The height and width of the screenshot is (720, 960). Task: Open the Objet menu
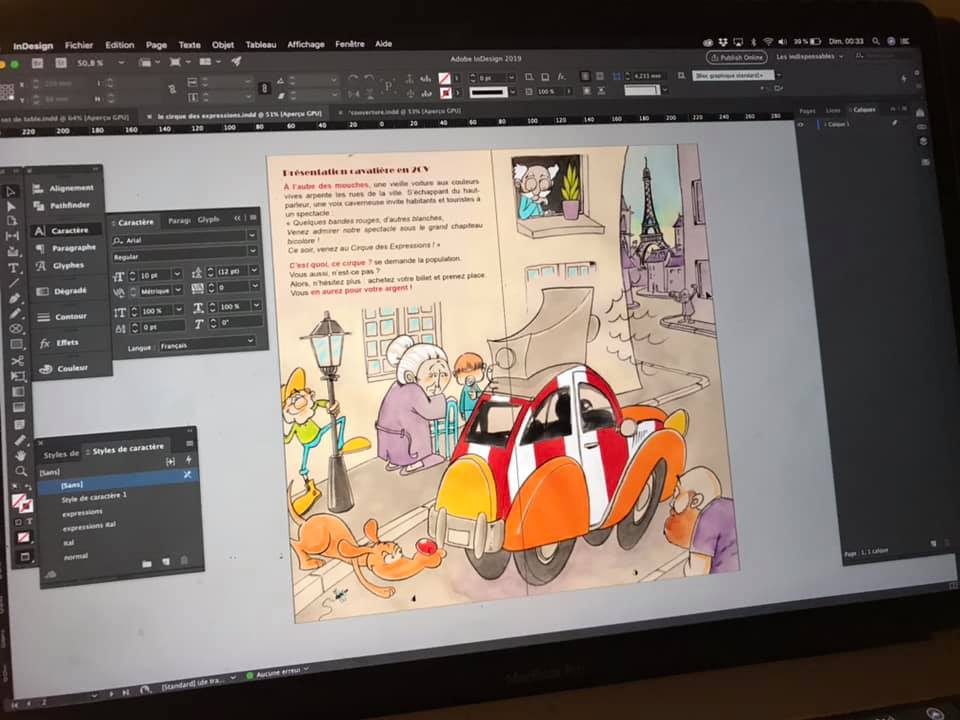223,45
